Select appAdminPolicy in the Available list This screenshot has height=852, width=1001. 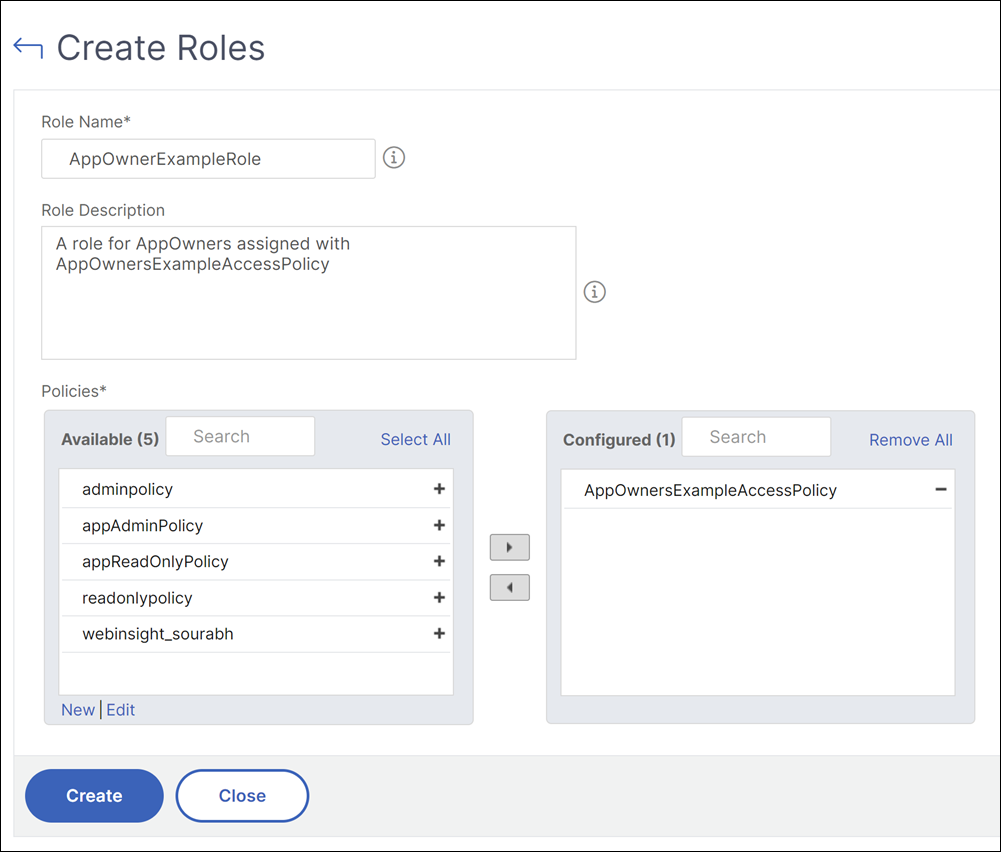[x=256, y=526]
